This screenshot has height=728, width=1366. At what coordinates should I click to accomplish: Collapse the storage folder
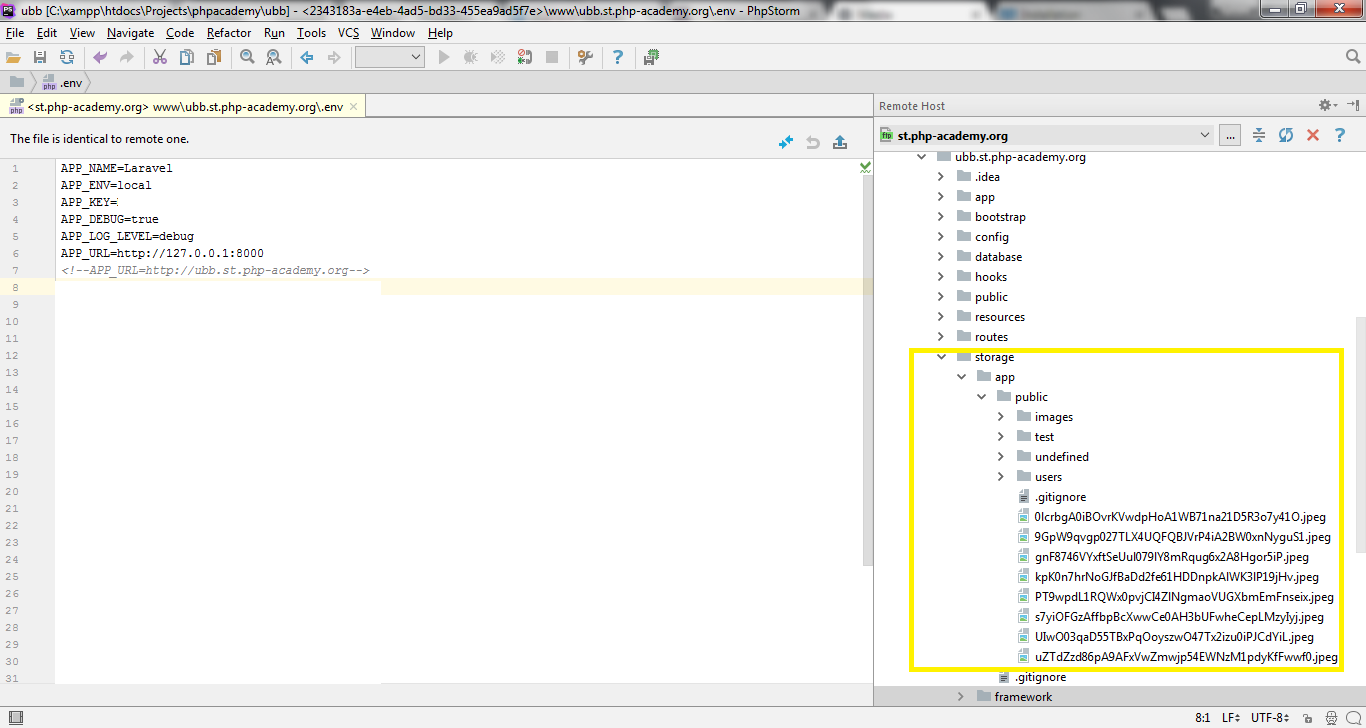point(940,357)
